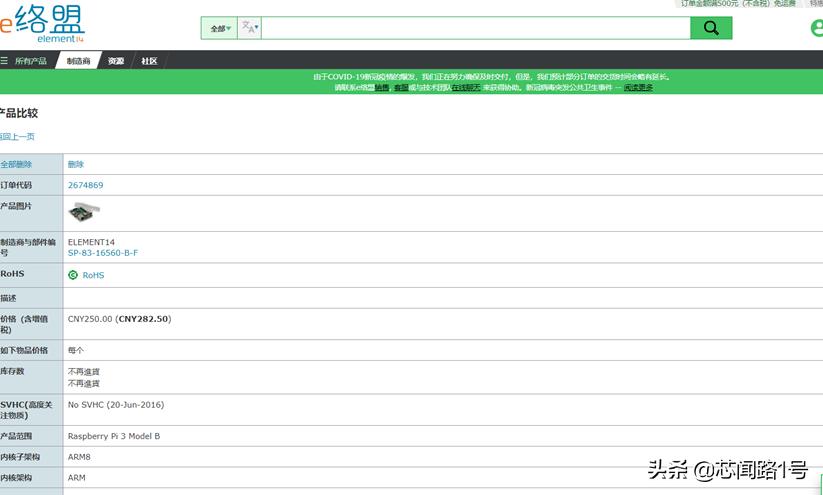Go back via 返回上一页 link
Viewport: 823px width, 495px height.
(x=17, y=136)
